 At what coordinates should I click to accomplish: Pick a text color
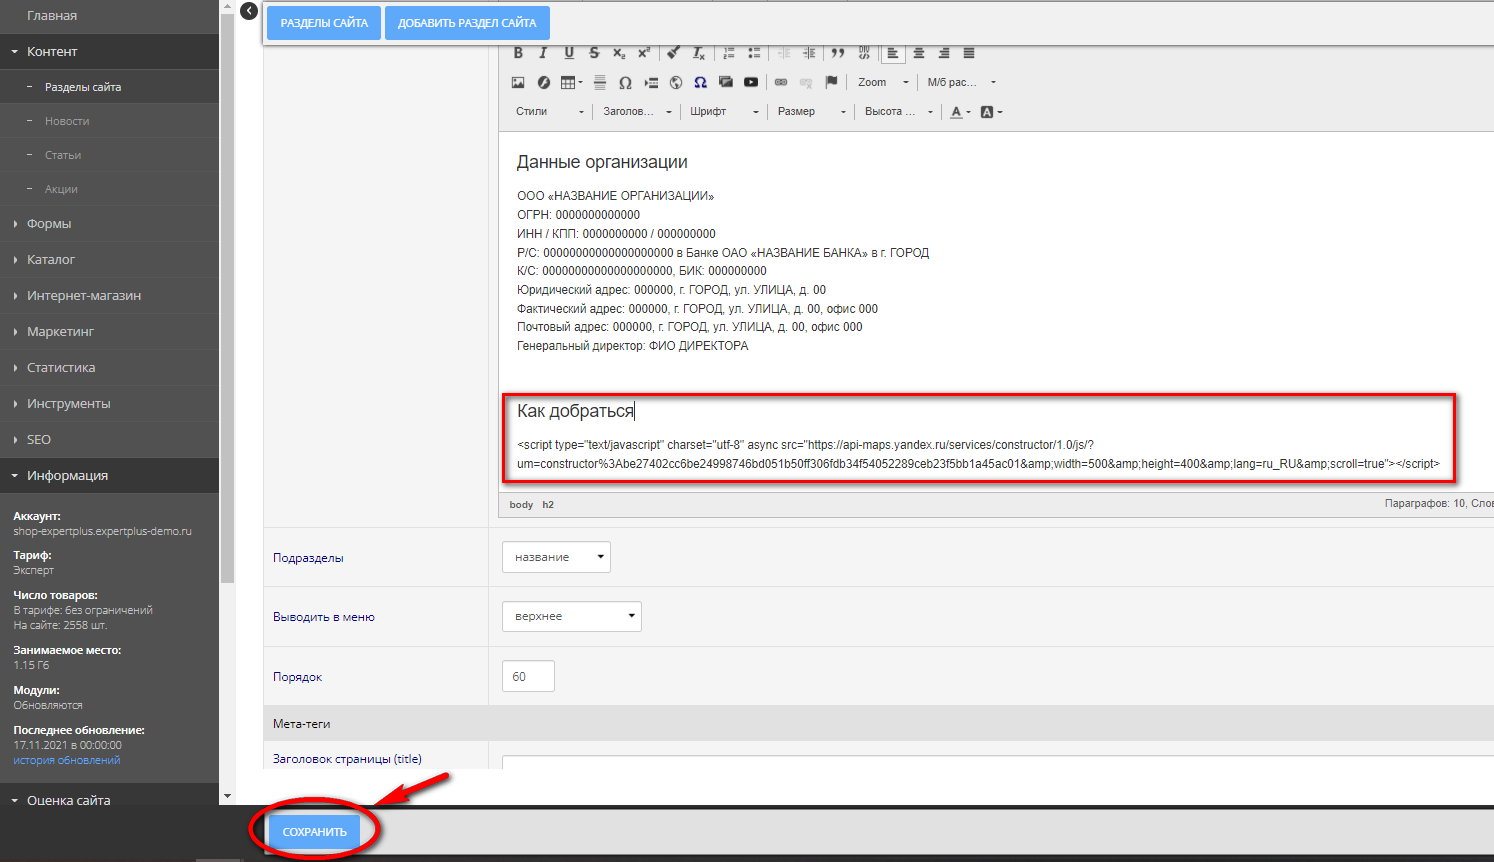[x=960, y=112]
